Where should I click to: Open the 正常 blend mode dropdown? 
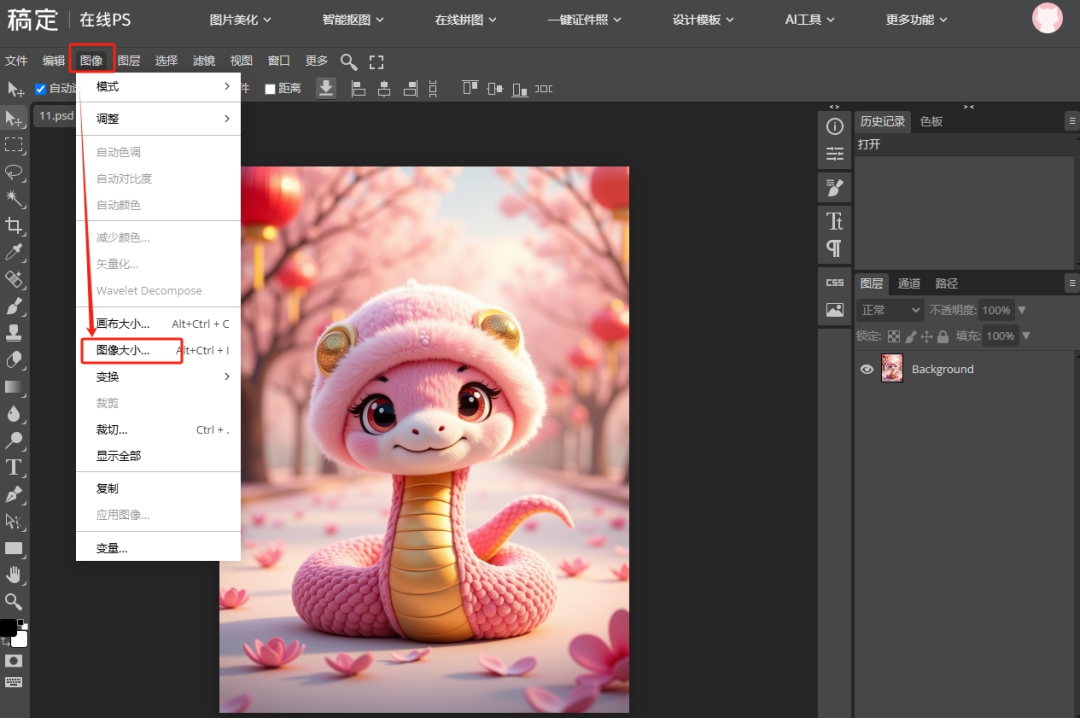click(x=889, y=311)
